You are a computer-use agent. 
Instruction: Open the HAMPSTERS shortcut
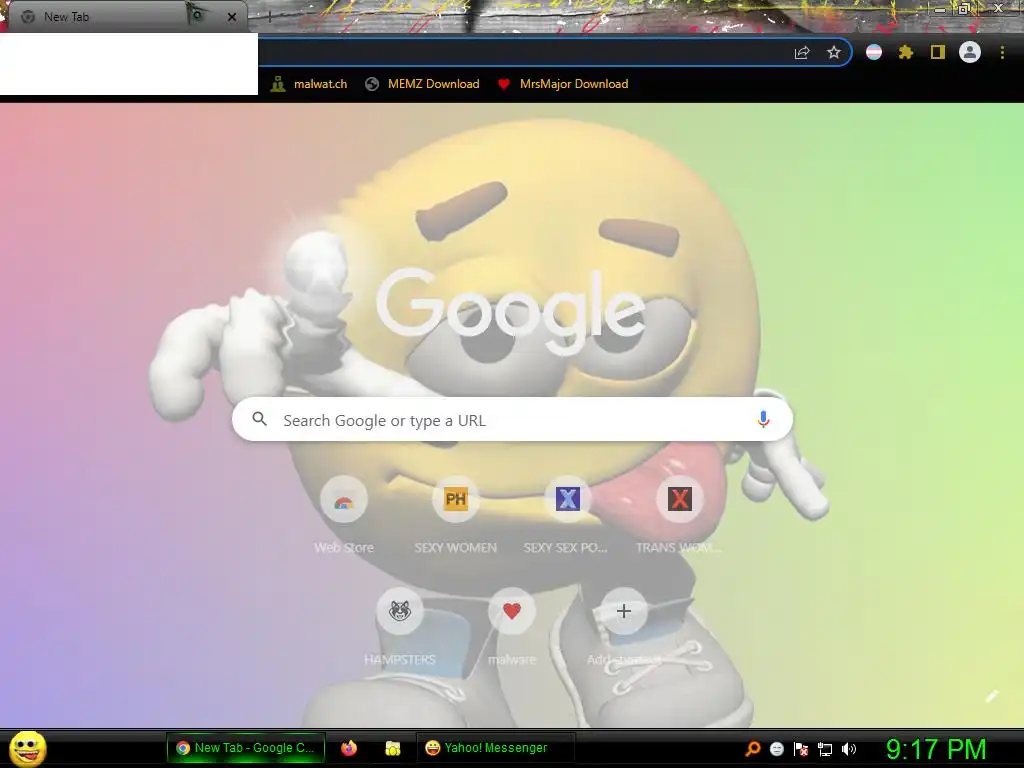click(x=400, y=628)
